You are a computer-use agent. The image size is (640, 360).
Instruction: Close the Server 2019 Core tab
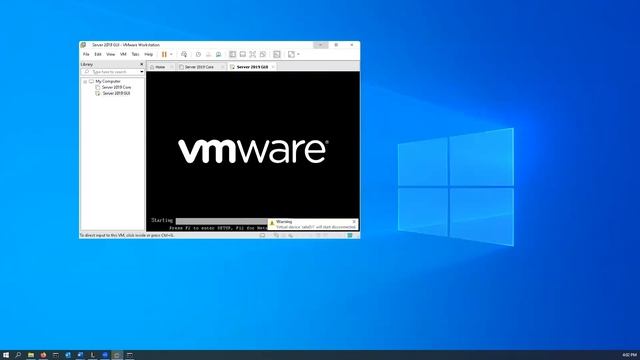223,67
